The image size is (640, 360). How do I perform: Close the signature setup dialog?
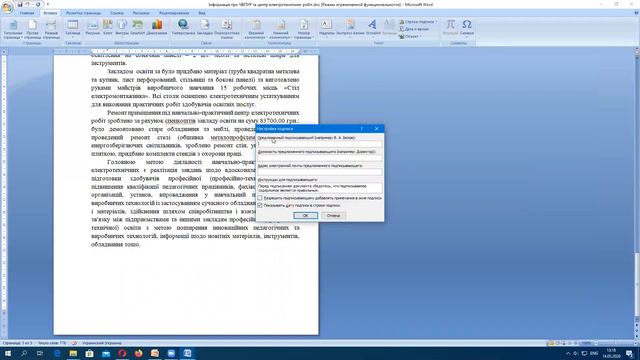(376, 129)
